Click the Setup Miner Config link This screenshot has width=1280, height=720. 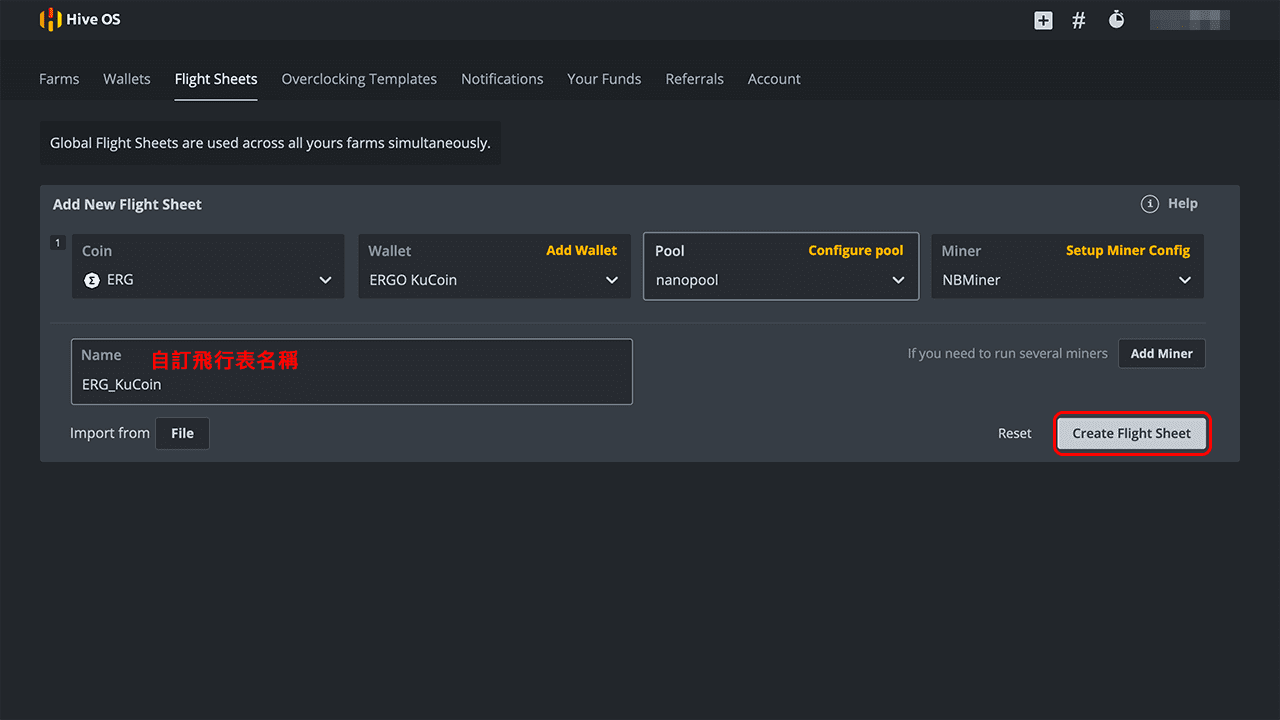(x=1127, y=251)
